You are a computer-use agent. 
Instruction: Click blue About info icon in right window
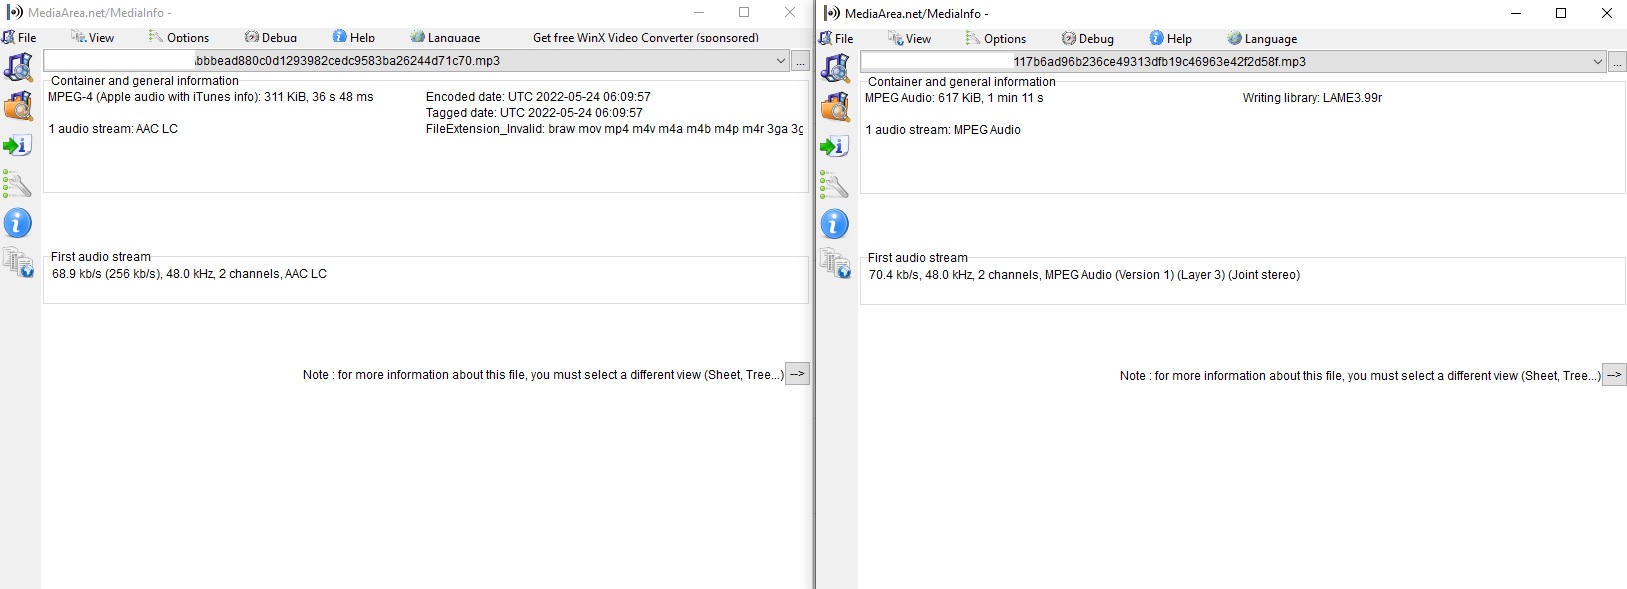coord(835,224)
